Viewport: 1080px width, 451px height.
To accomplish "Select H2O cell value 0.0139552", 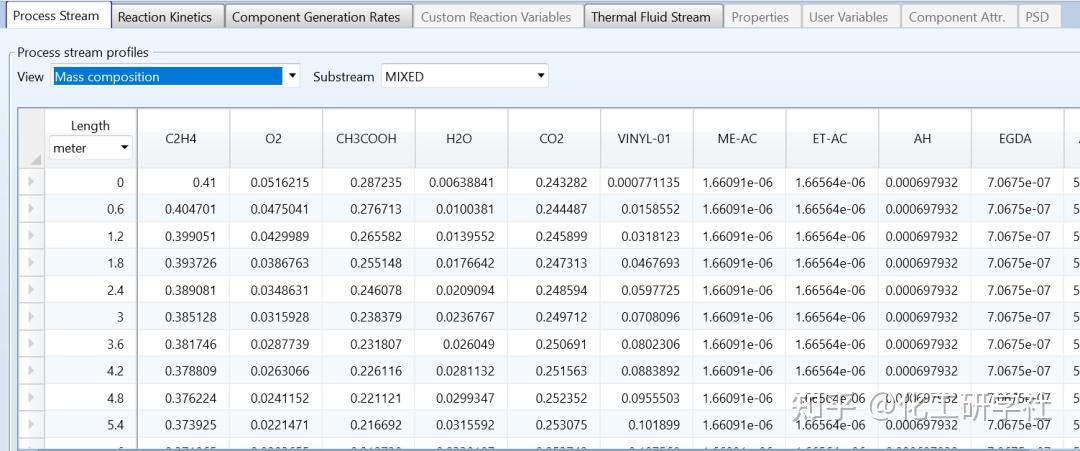I will point(461,236).
